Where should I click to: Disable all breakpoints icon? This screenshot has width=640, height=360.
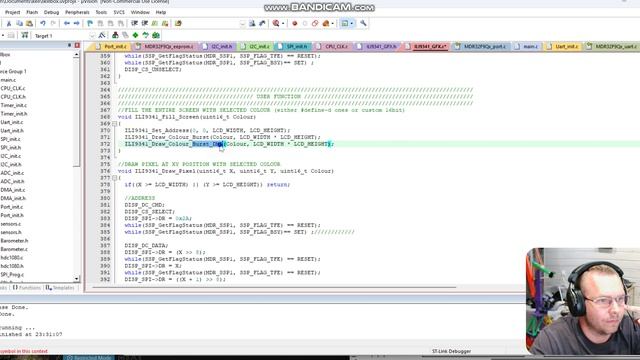point(315,24)
